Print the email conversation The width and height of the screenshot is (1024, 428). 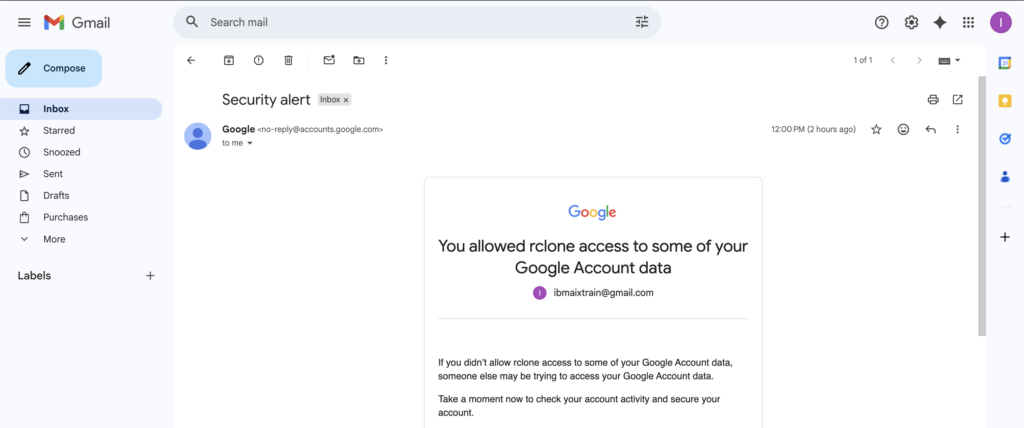click(x=933, y=99)
